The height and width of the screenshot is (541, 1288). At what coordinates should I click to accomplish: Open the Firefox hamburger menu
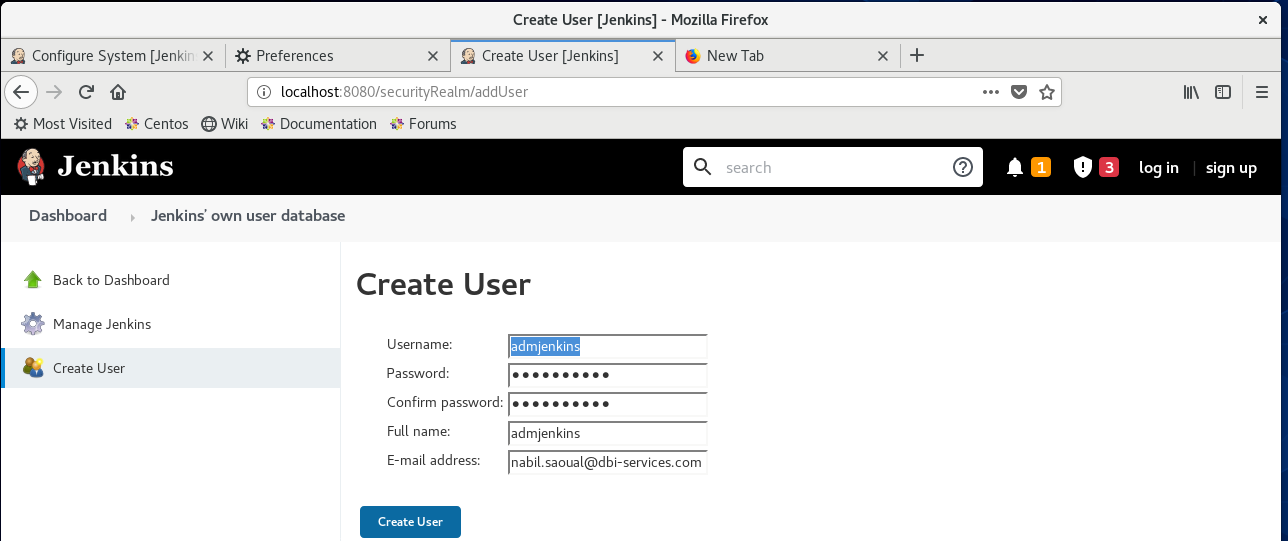(x=1262, y=92)
